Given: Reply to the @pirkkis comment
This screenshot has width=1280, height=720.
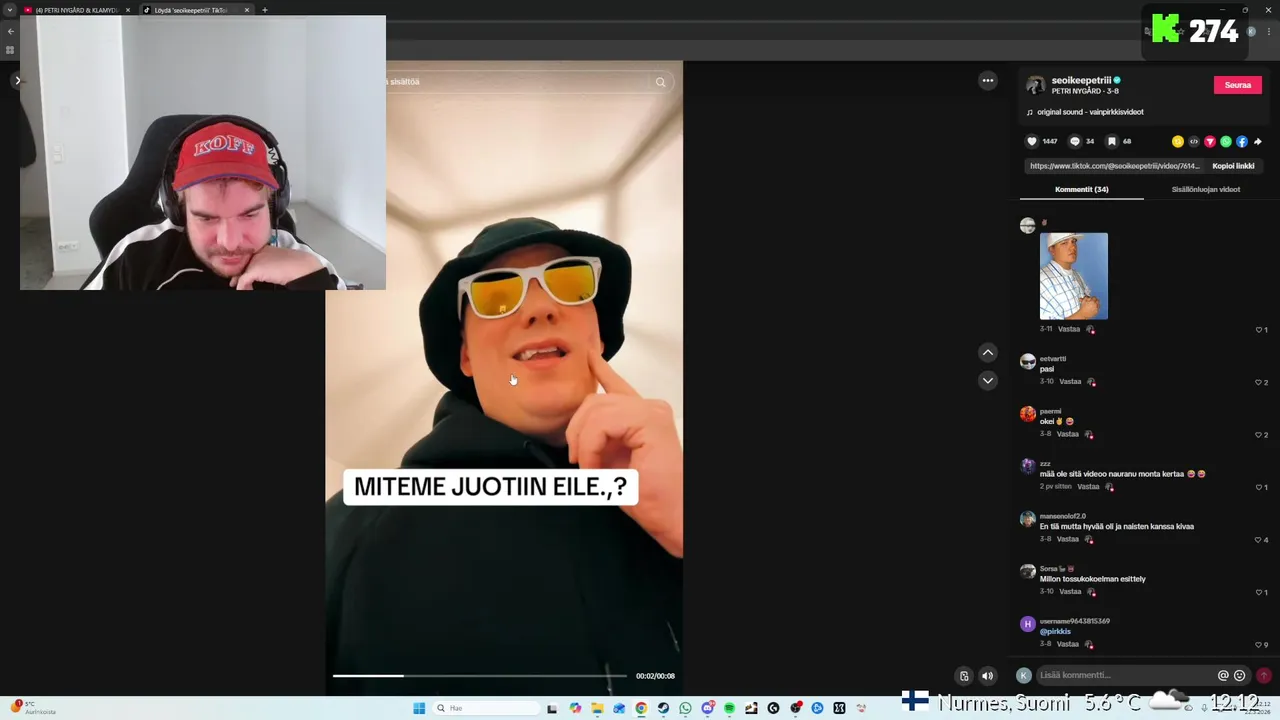Looking at the screenshot, I should click(1068, 644).
